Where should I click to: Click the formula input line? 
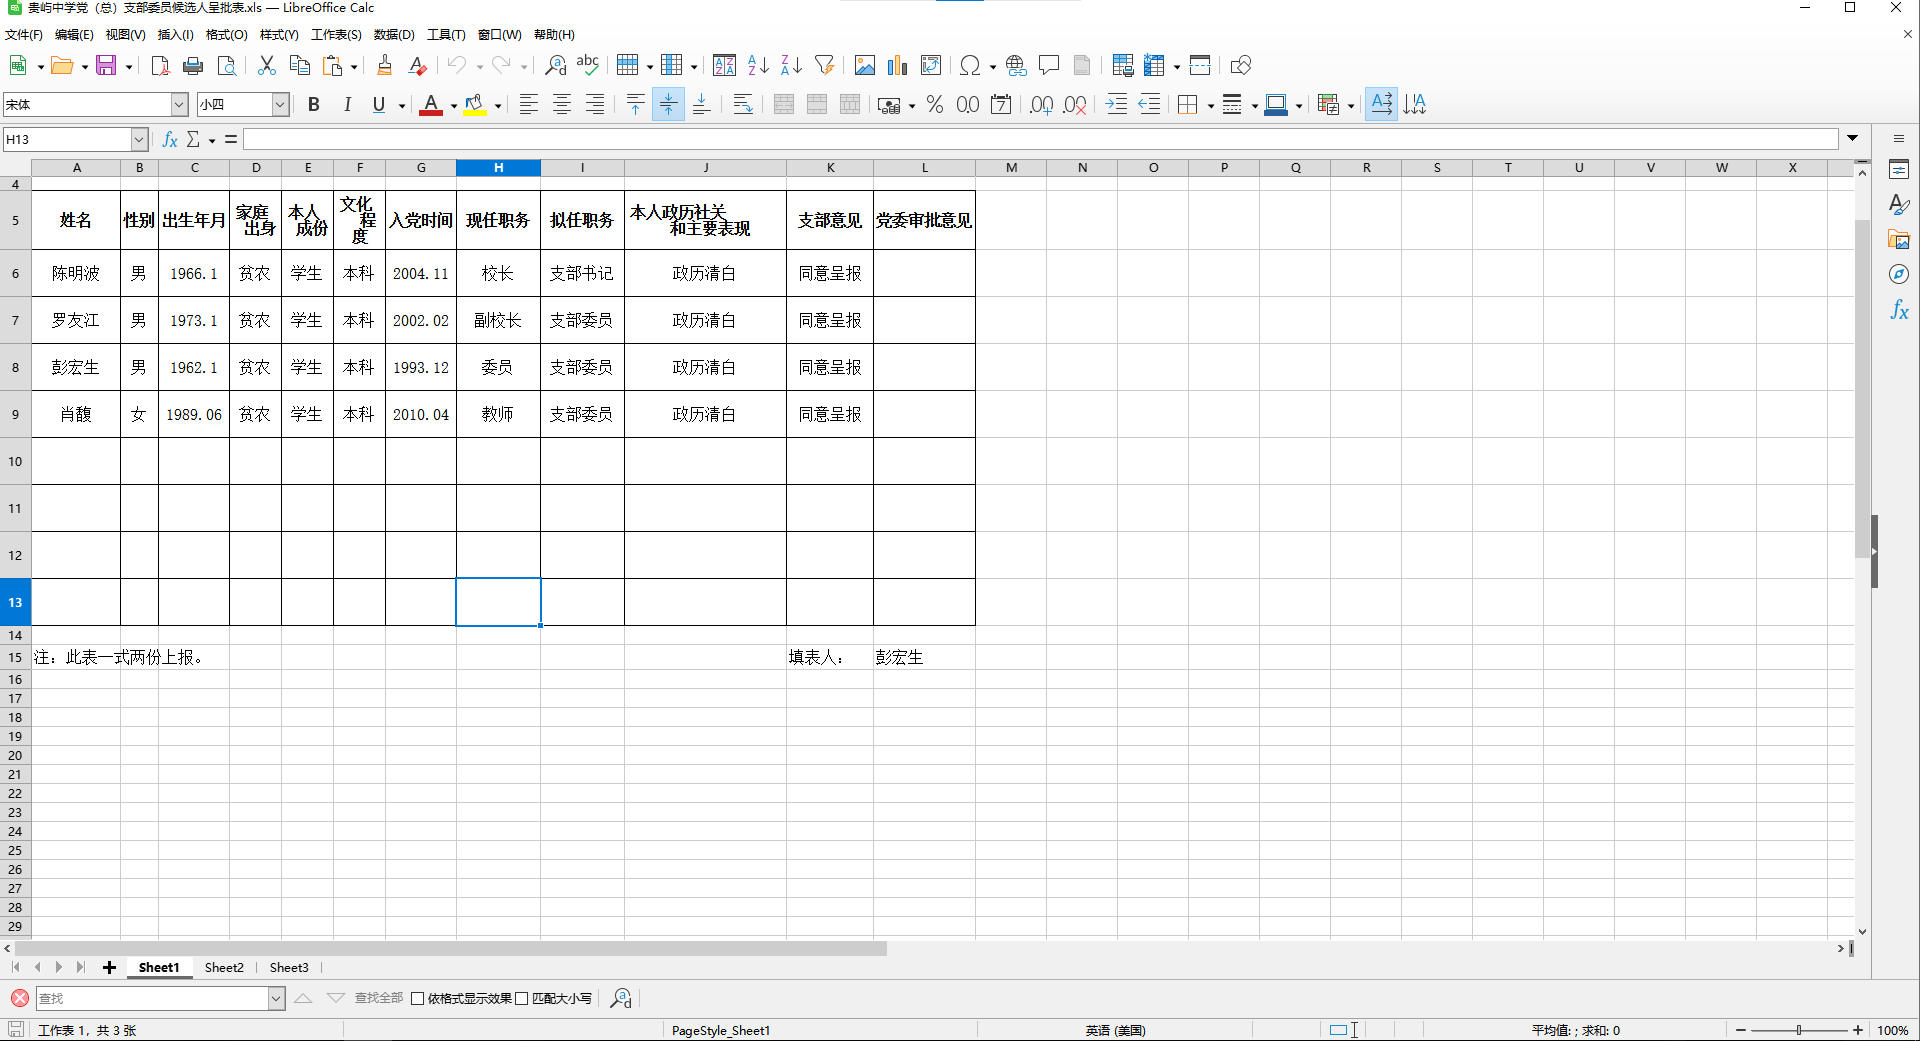1040,139
